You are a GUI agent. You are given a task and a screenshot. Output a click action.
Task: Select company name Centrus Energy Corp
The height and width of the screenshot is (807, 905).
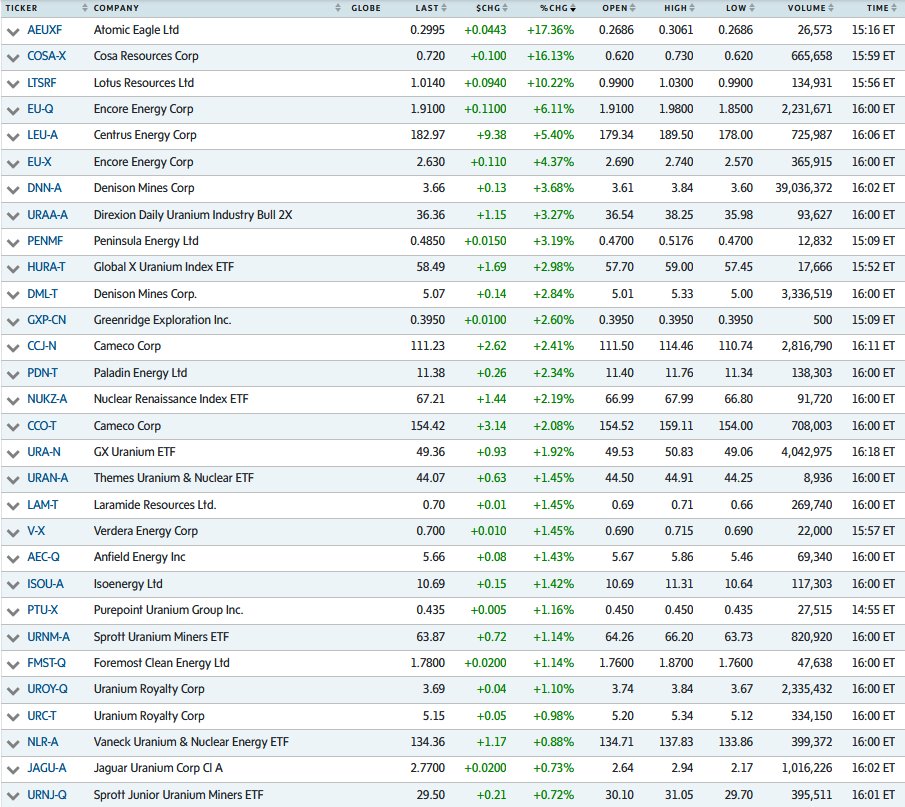[145, 135]
